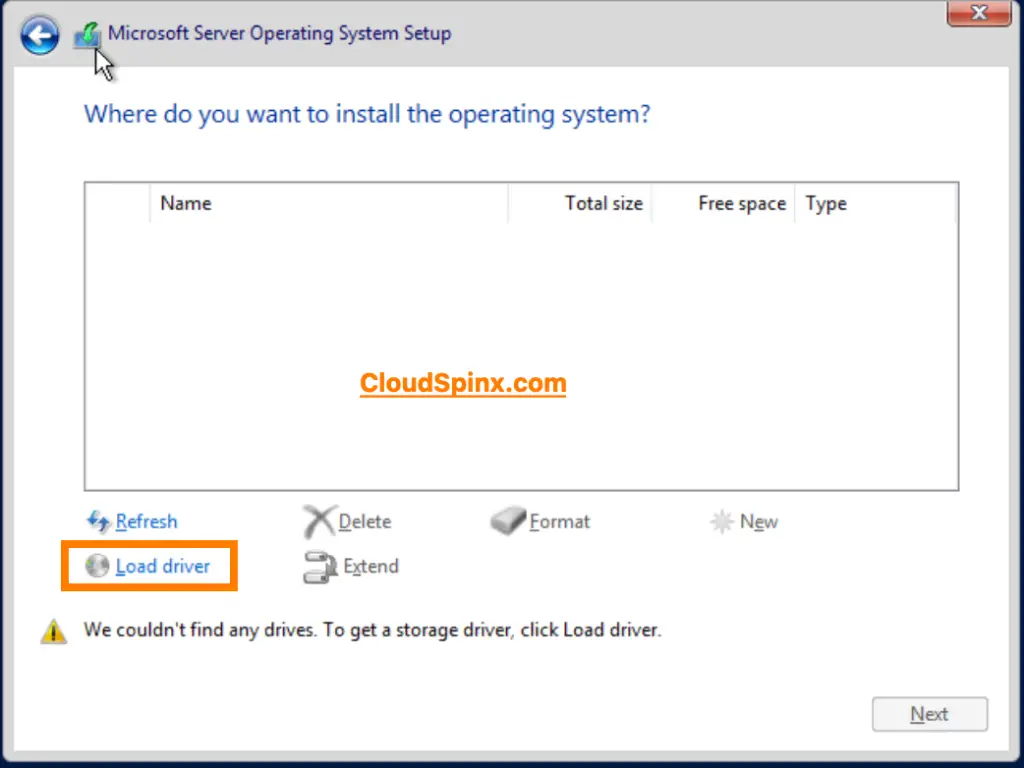1024x768 pixels.
Task: Sort drives by the Name column header
Action: click(186, 203)
